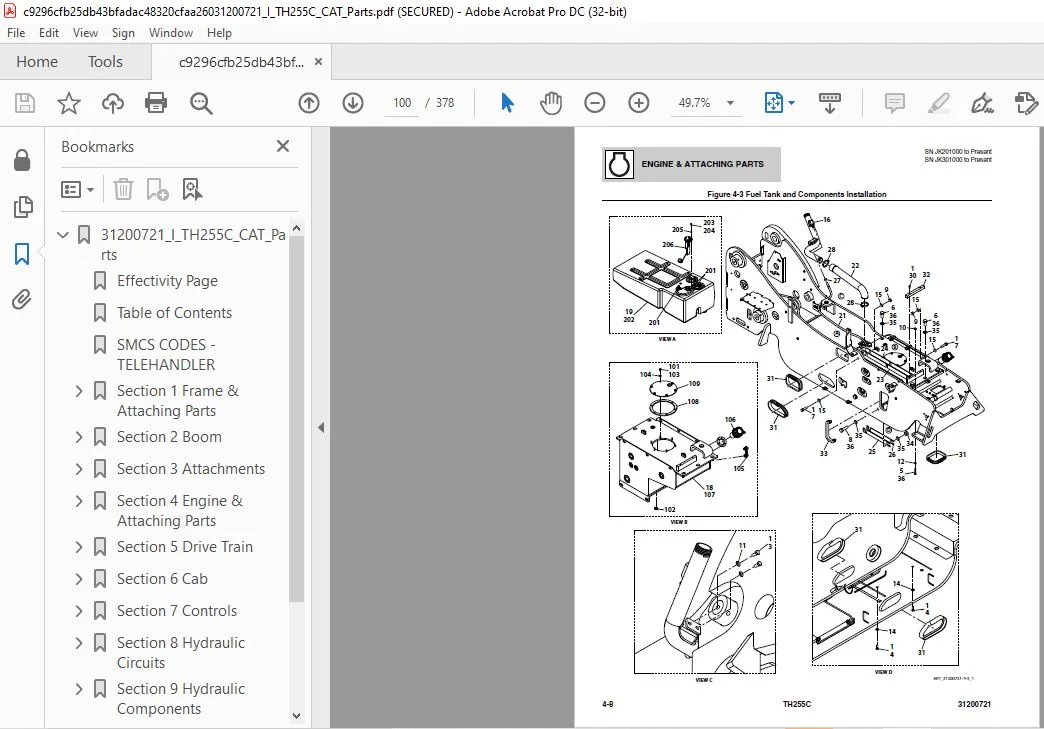Image resolution: width=1044 pixels, height=729 pixels.
Task: Expand Section 4 Engine & Attaching Parts
Action: (79, 501)
